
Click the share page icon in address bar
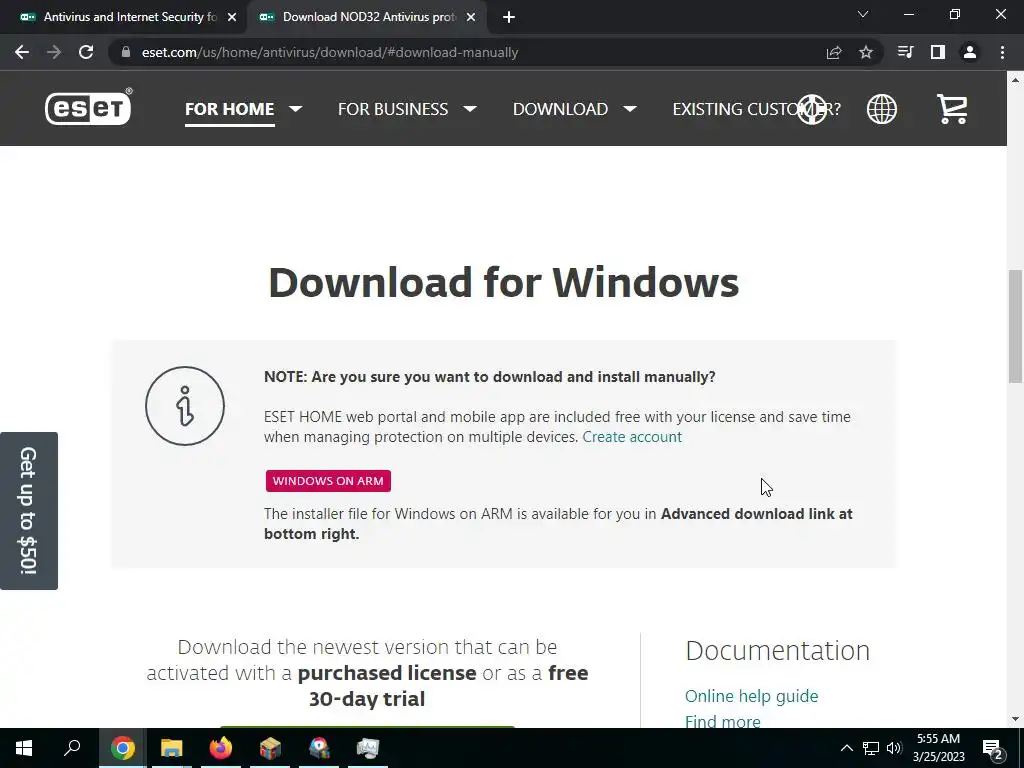tap(834, 52)
